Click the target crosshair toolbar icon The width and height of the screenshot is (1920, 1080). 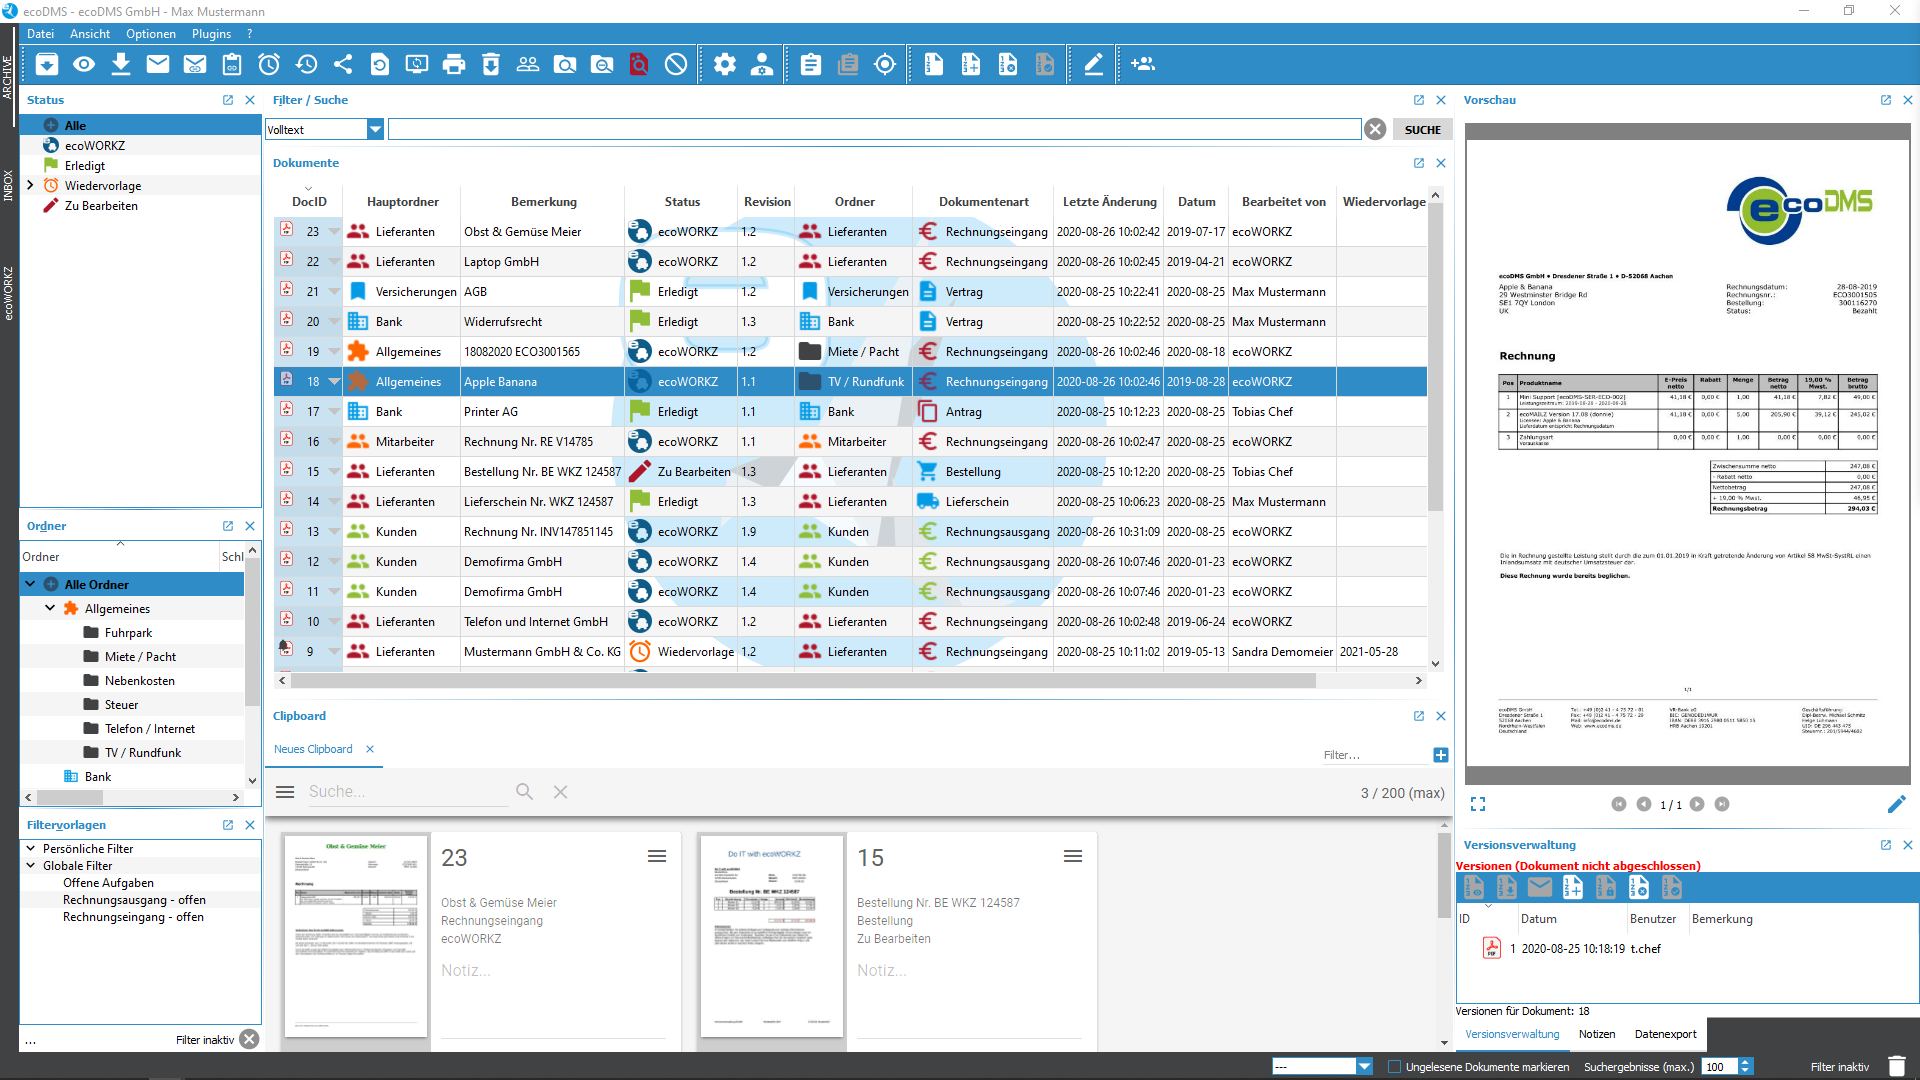tap(885, 65)
